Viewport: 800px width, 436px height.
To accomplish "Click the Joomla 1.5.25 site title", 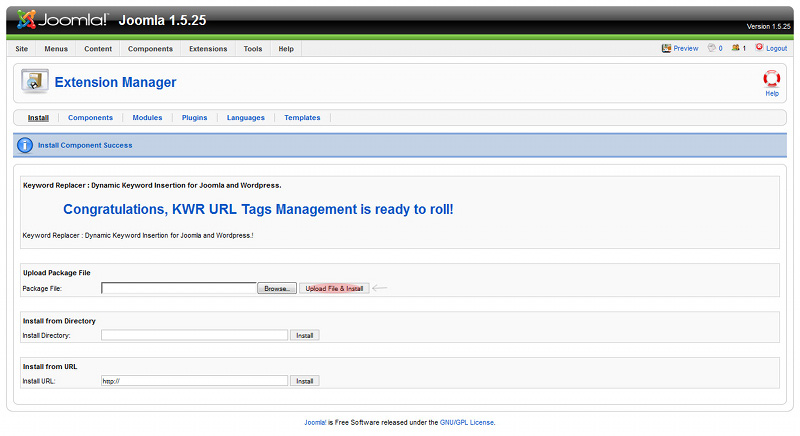I will coord(162,20).
